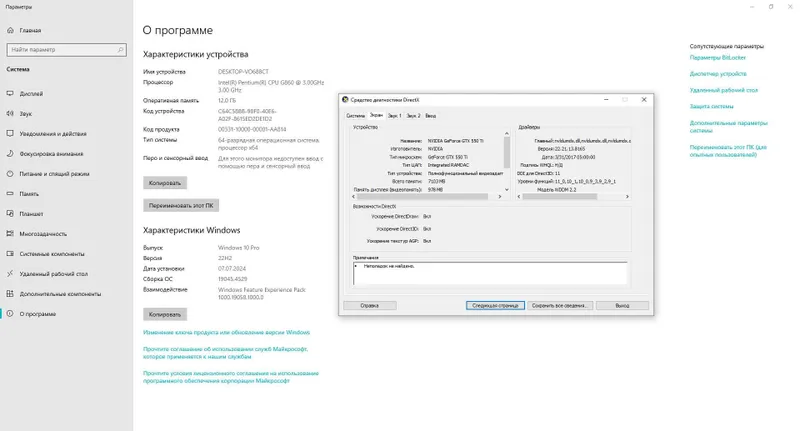The height and width of the screenshot is (431, 800).
Task: Open the Диспетчер устройств link
Action: 718,74
